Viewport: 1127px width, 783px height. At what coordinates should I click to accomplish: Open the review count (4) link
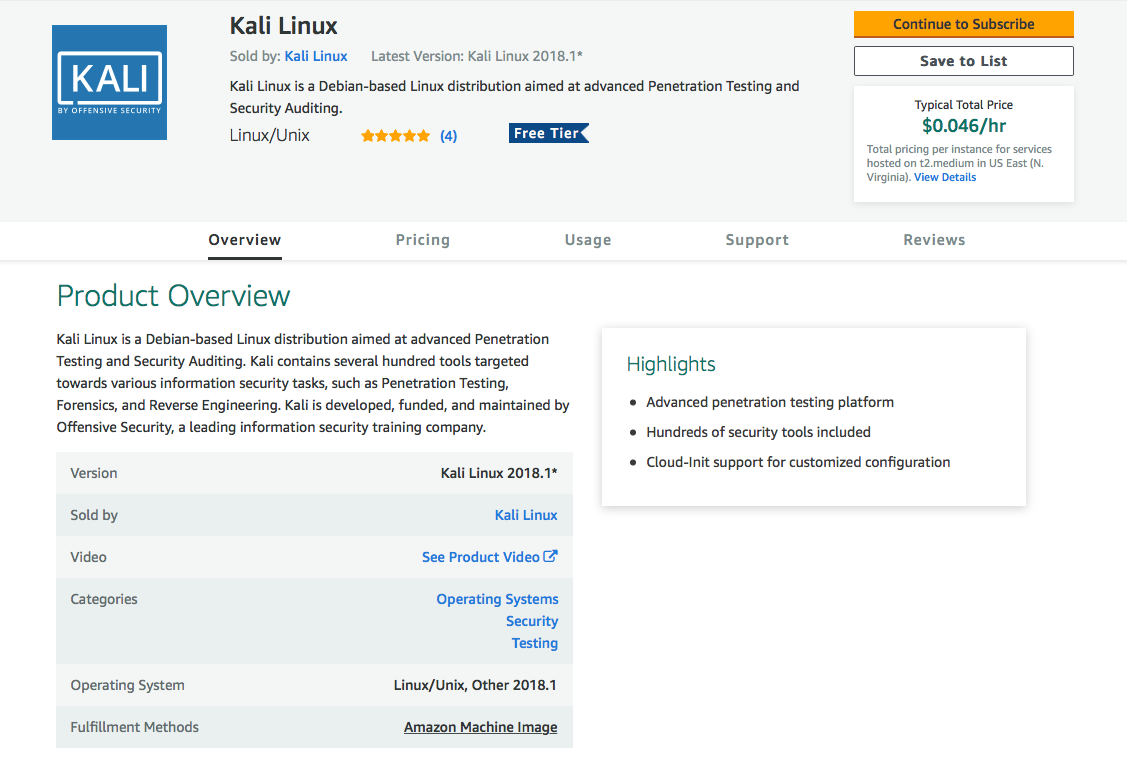click(449, 136)
